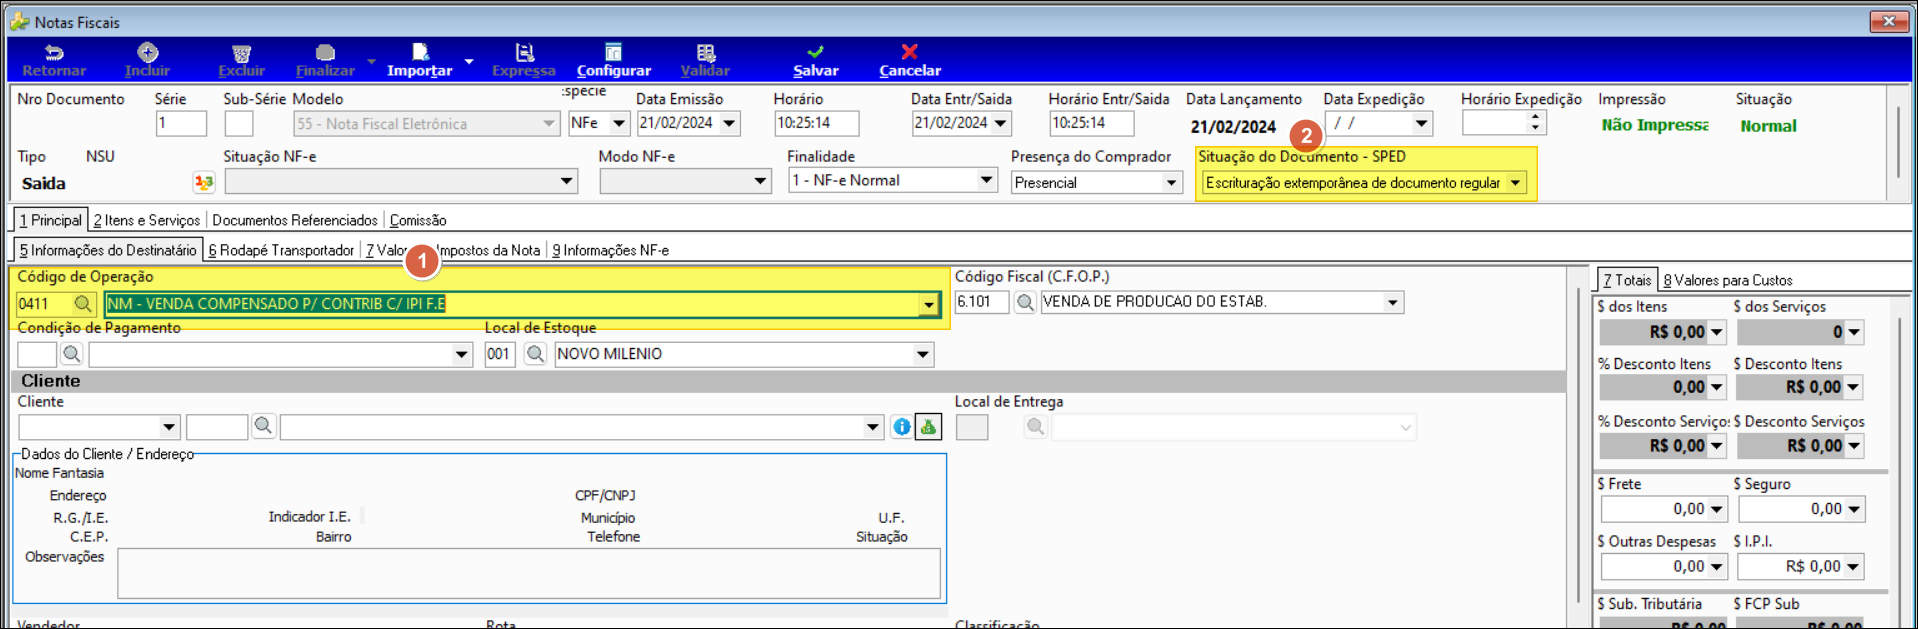Search Cliente with magnifier icon

pyautogui.click(x=263, y=427)
